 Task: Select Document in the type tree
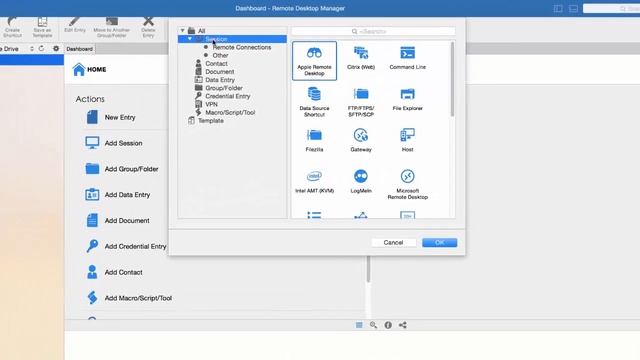220,72
